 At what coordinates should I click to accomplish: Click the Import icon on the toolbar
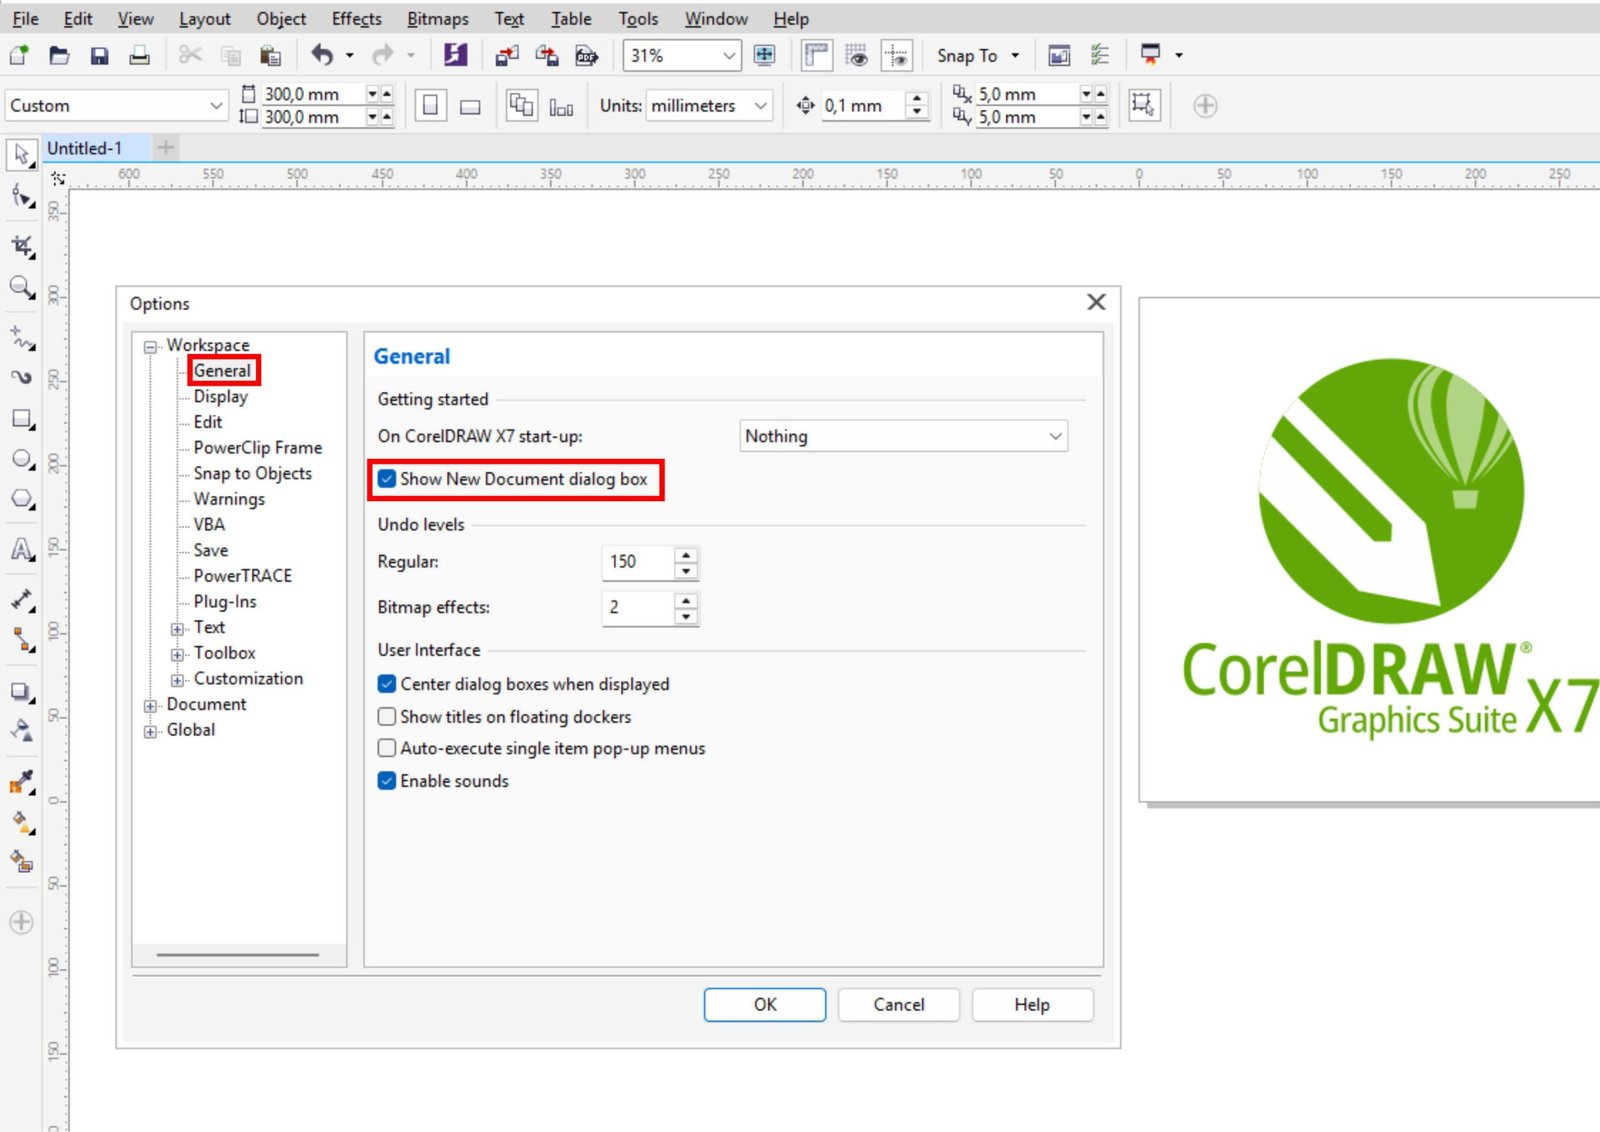(506, 56)
